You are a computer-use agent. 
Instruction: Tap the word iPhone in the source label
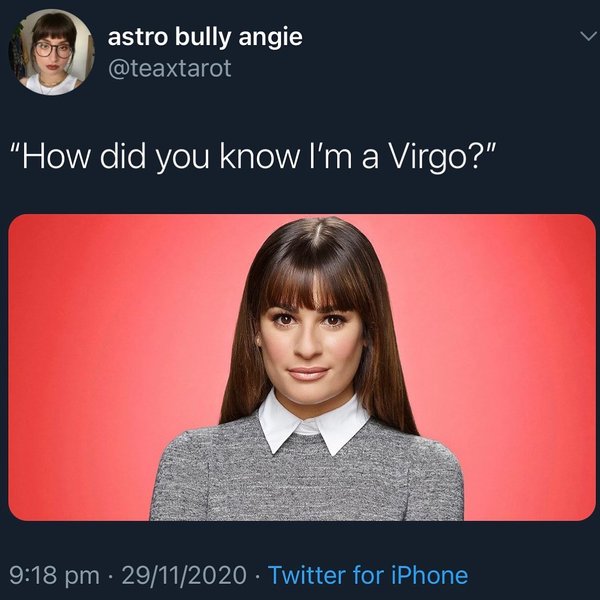[x=429, y=575]
